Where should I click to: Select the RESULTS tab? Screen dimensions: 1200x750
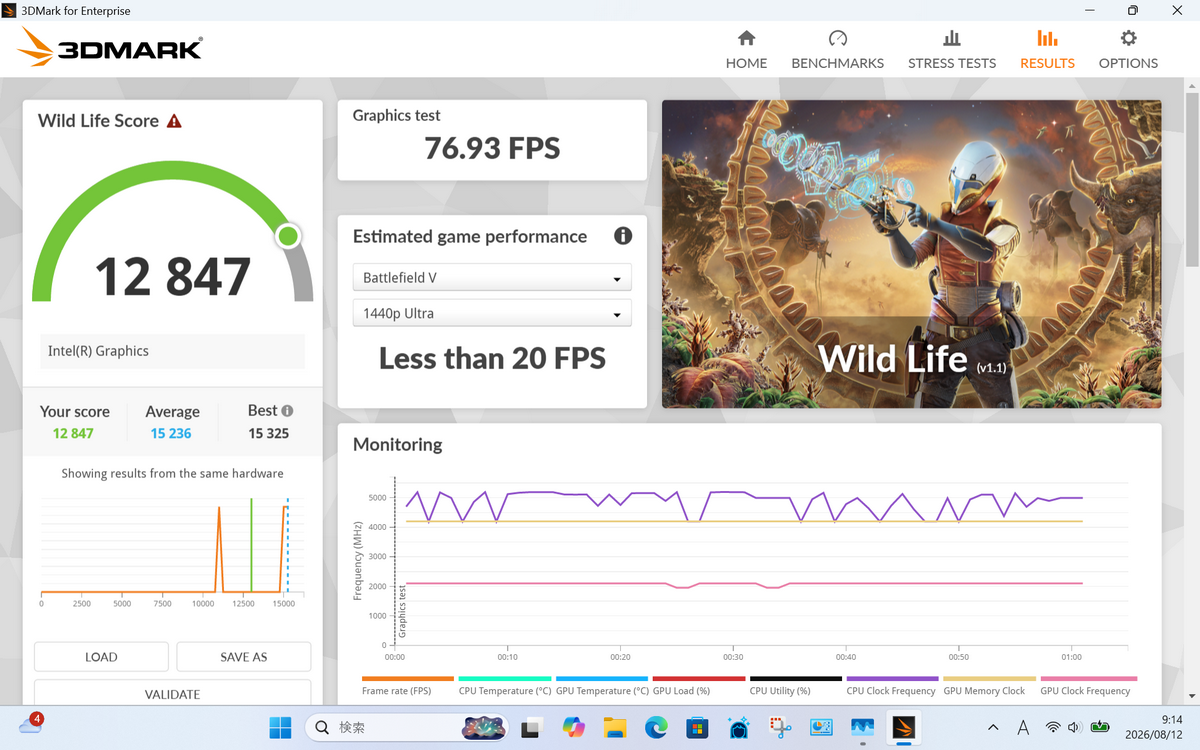click(1047, 50)
